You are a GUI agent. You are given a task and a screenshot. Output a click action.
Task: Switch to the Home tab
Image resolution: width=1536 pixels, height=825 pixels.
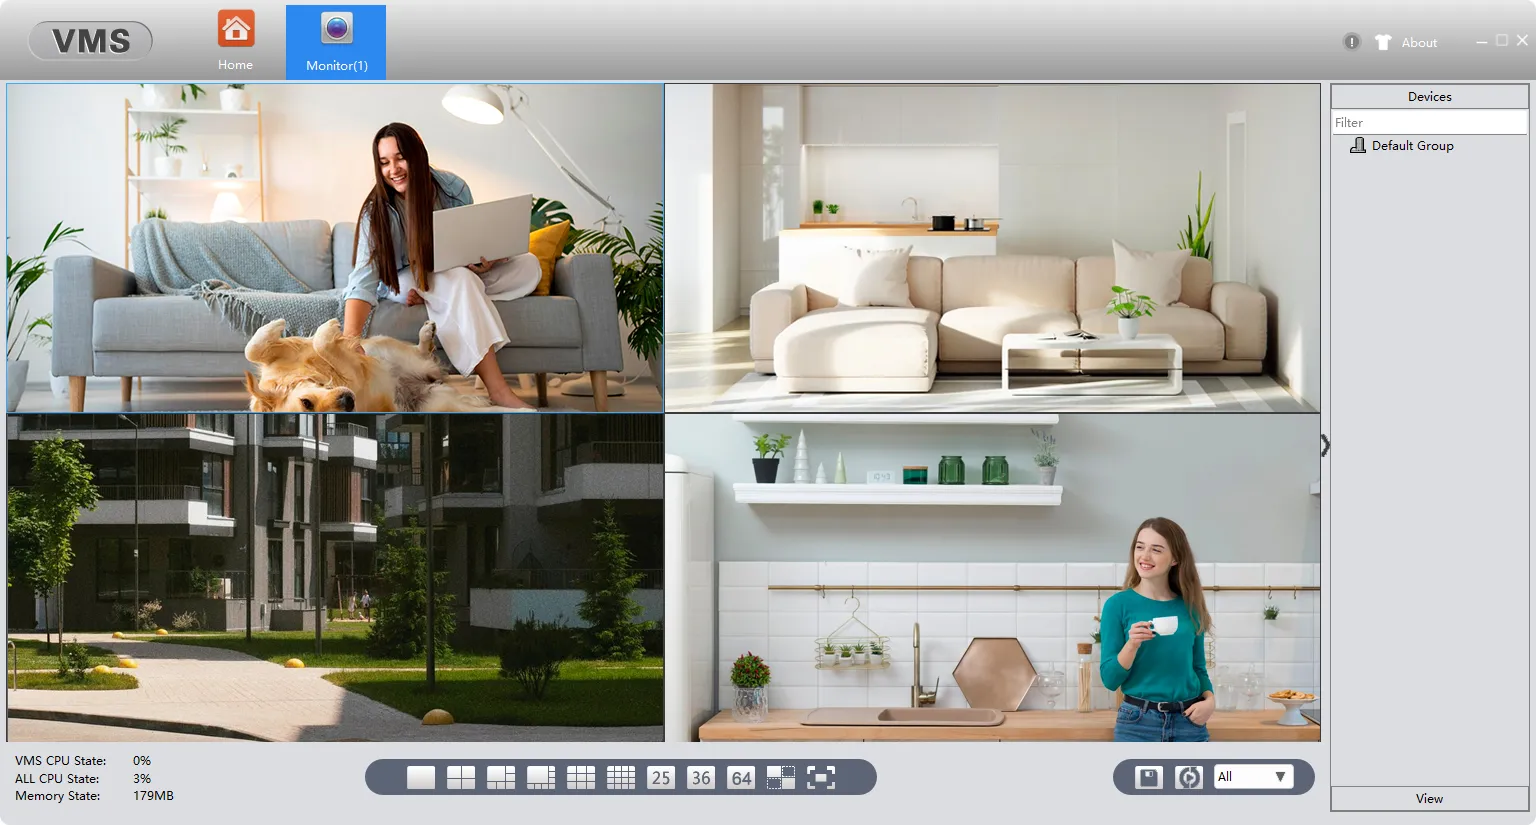click(235, 40)
